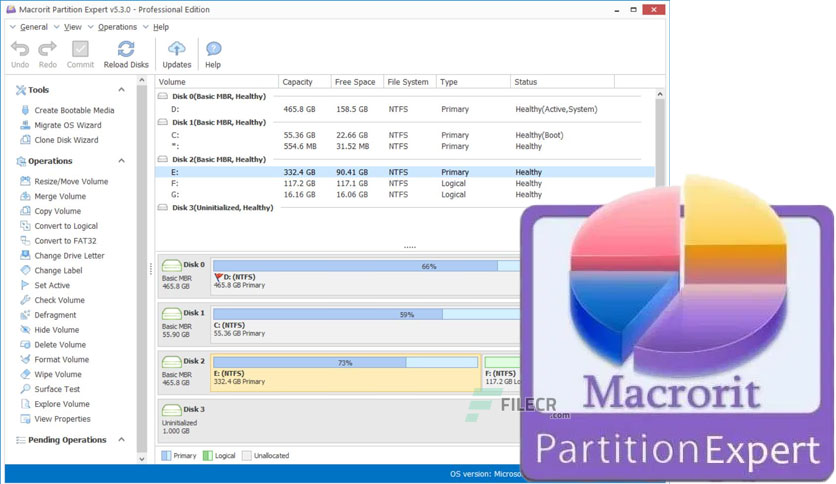Open the Operations menu
The height and width of the screenshot is (484, 836).
(x=117, y=27)
